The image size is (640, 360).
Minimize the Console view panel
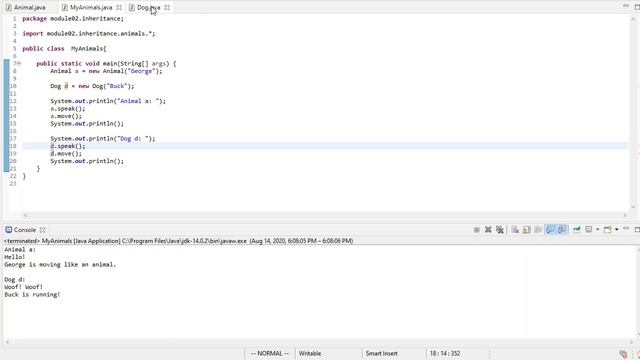[x=626, y=229]
